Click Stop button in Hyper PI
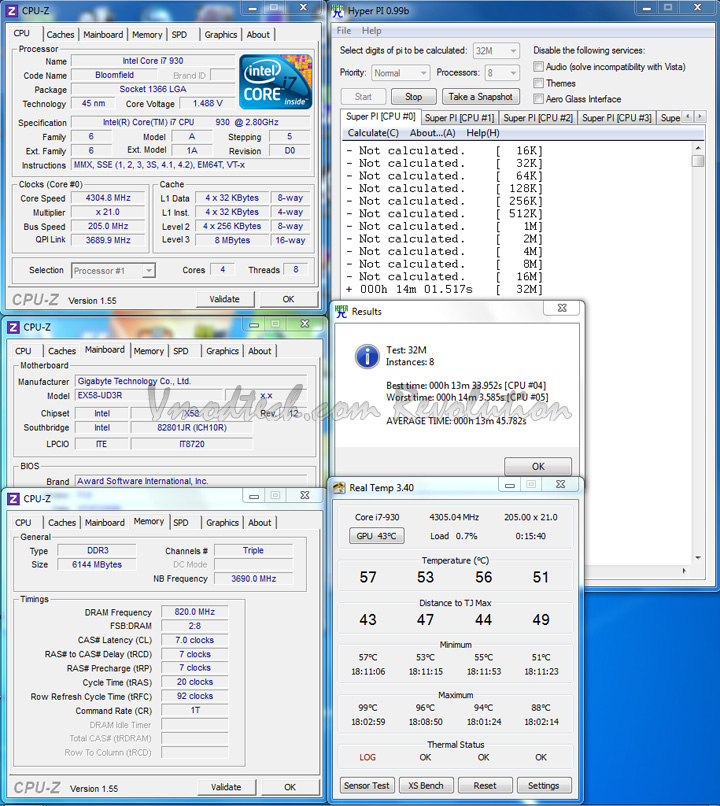Viewport: 720px width, 806px height. tap(413, 97)
